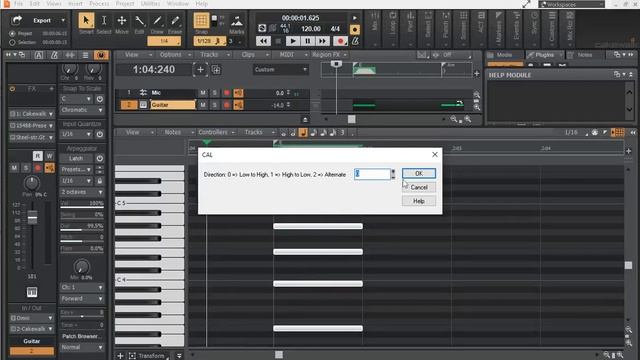Open the Custom track control dropdown
Viewport: 640px width, 360px height.
(x=280, y=70)
